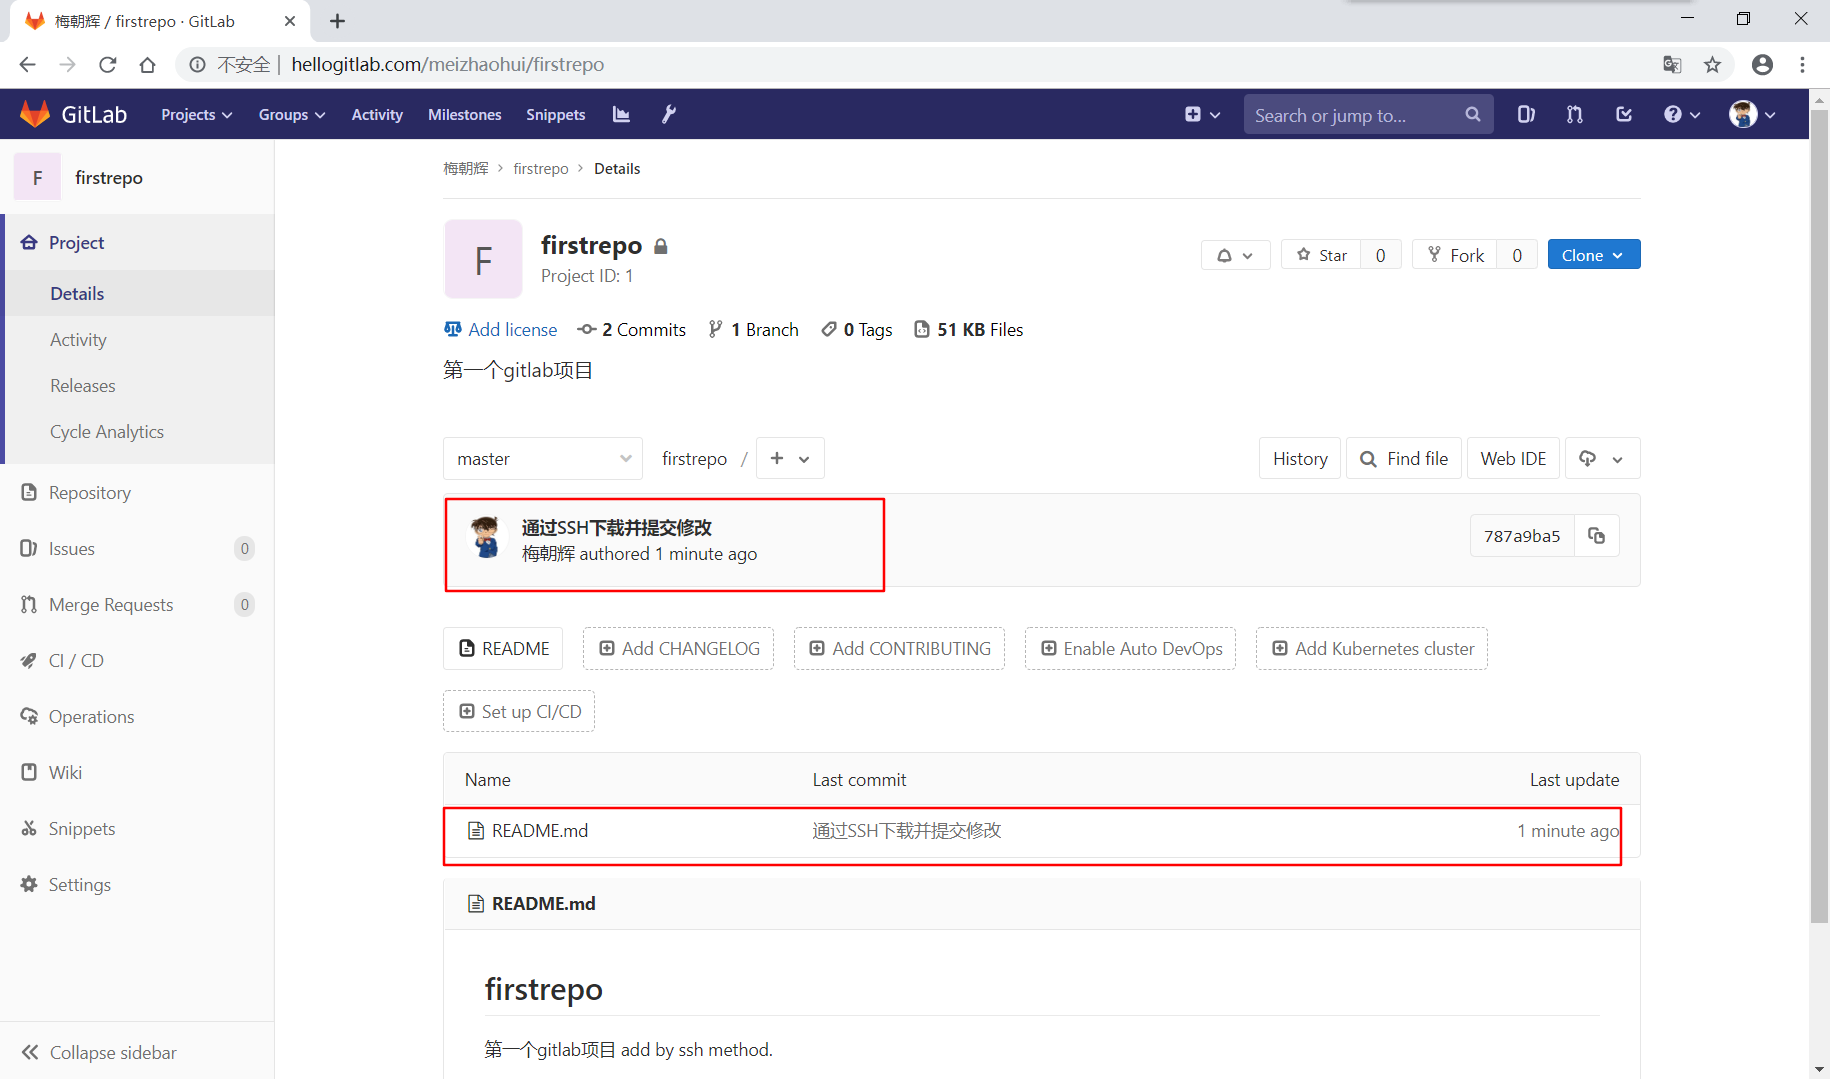The width and height of the screenshot is (1830, 1079).
Task: Open the user avatar dropdown menu
Action: tap(1752, 114)
